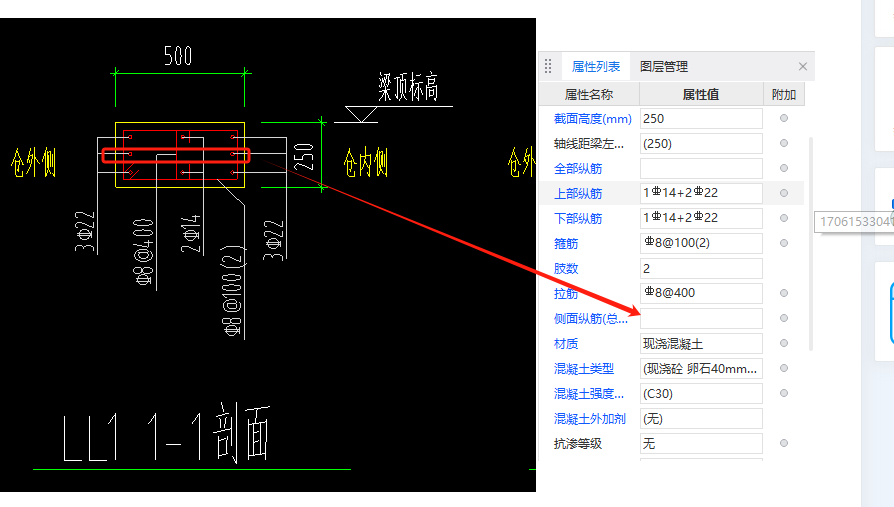Select the 上部纵筋 property name
The width and height of the screenshot is (894, 507).
(x=578, y=194)
